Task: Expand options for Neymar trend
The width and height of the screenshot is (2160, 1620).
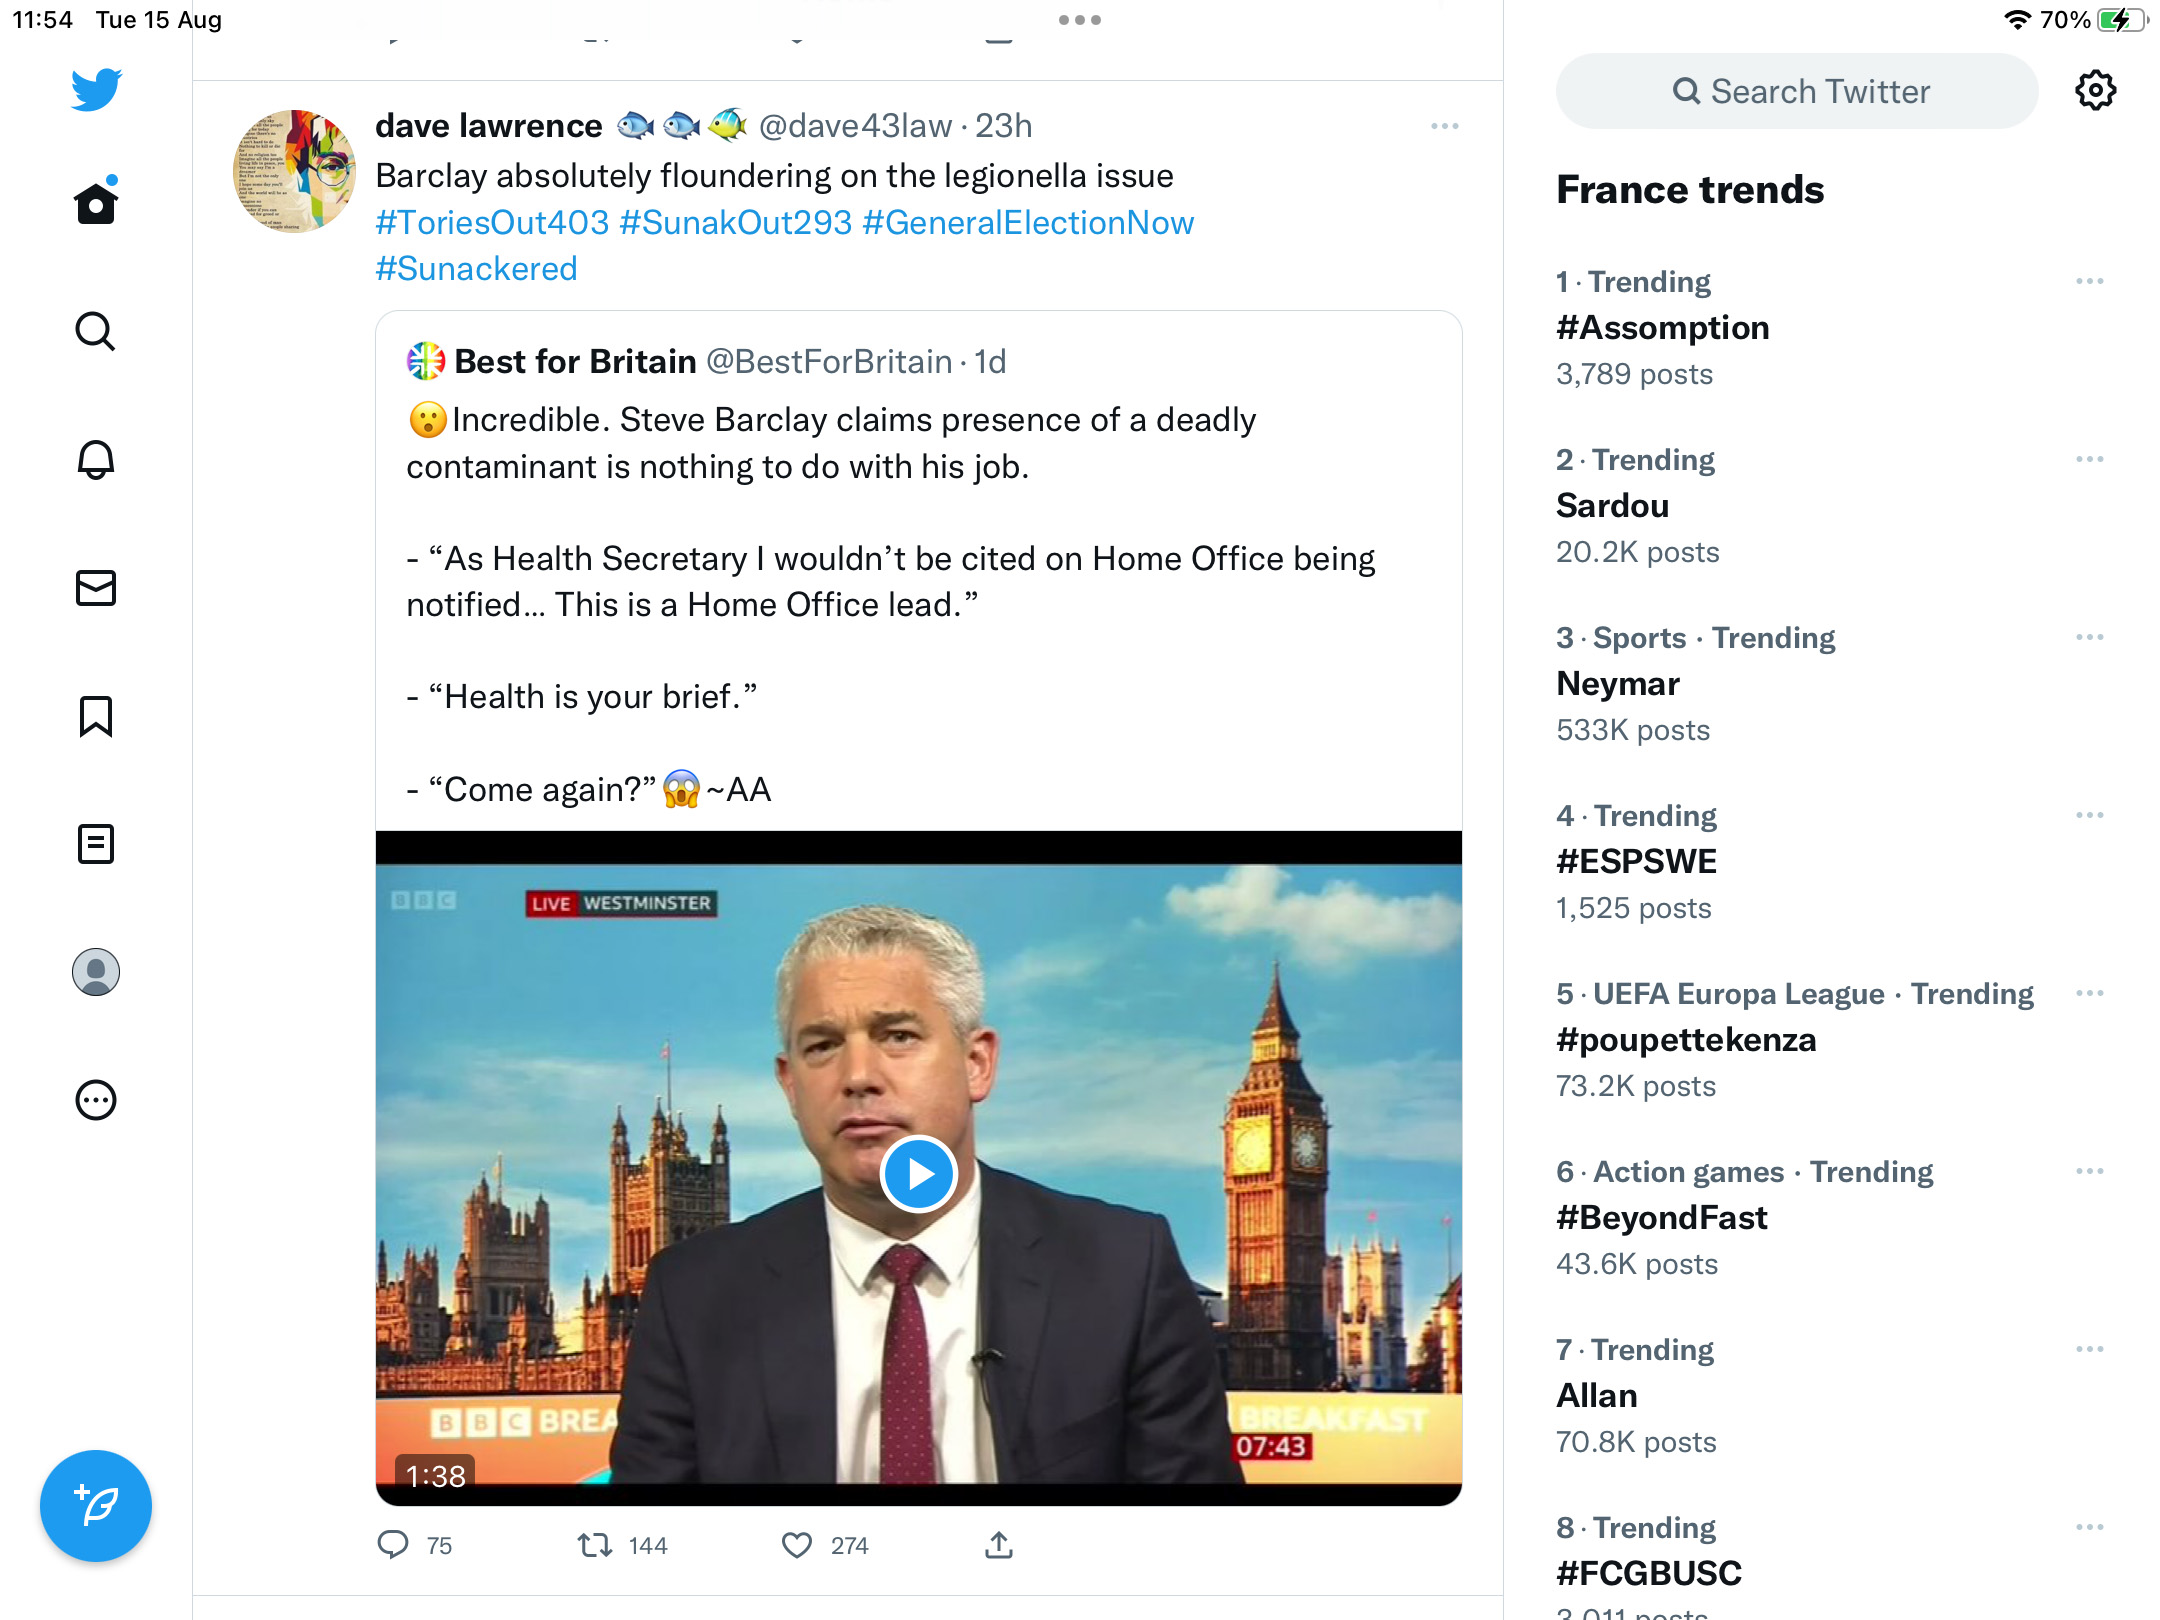Action: (2090, 637)
